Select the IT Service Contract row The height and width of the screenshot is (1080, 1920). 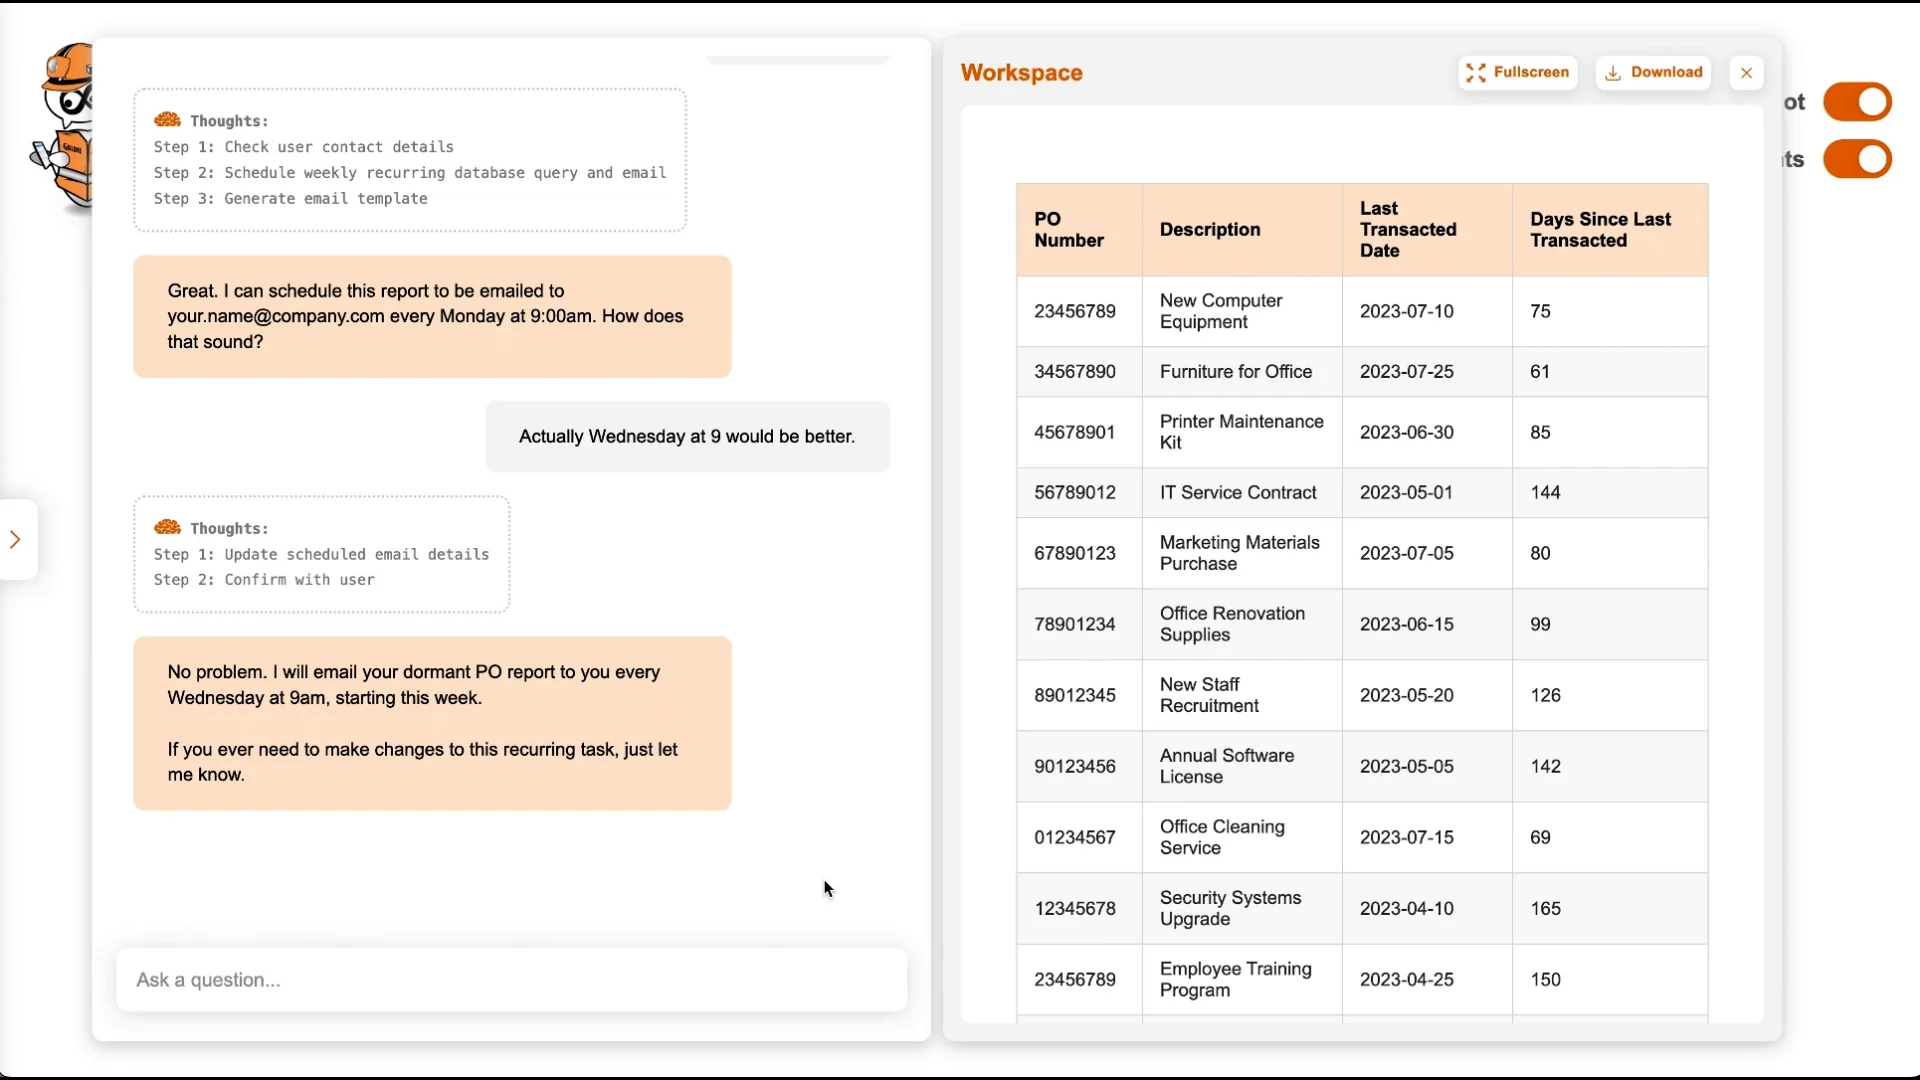1237,492
